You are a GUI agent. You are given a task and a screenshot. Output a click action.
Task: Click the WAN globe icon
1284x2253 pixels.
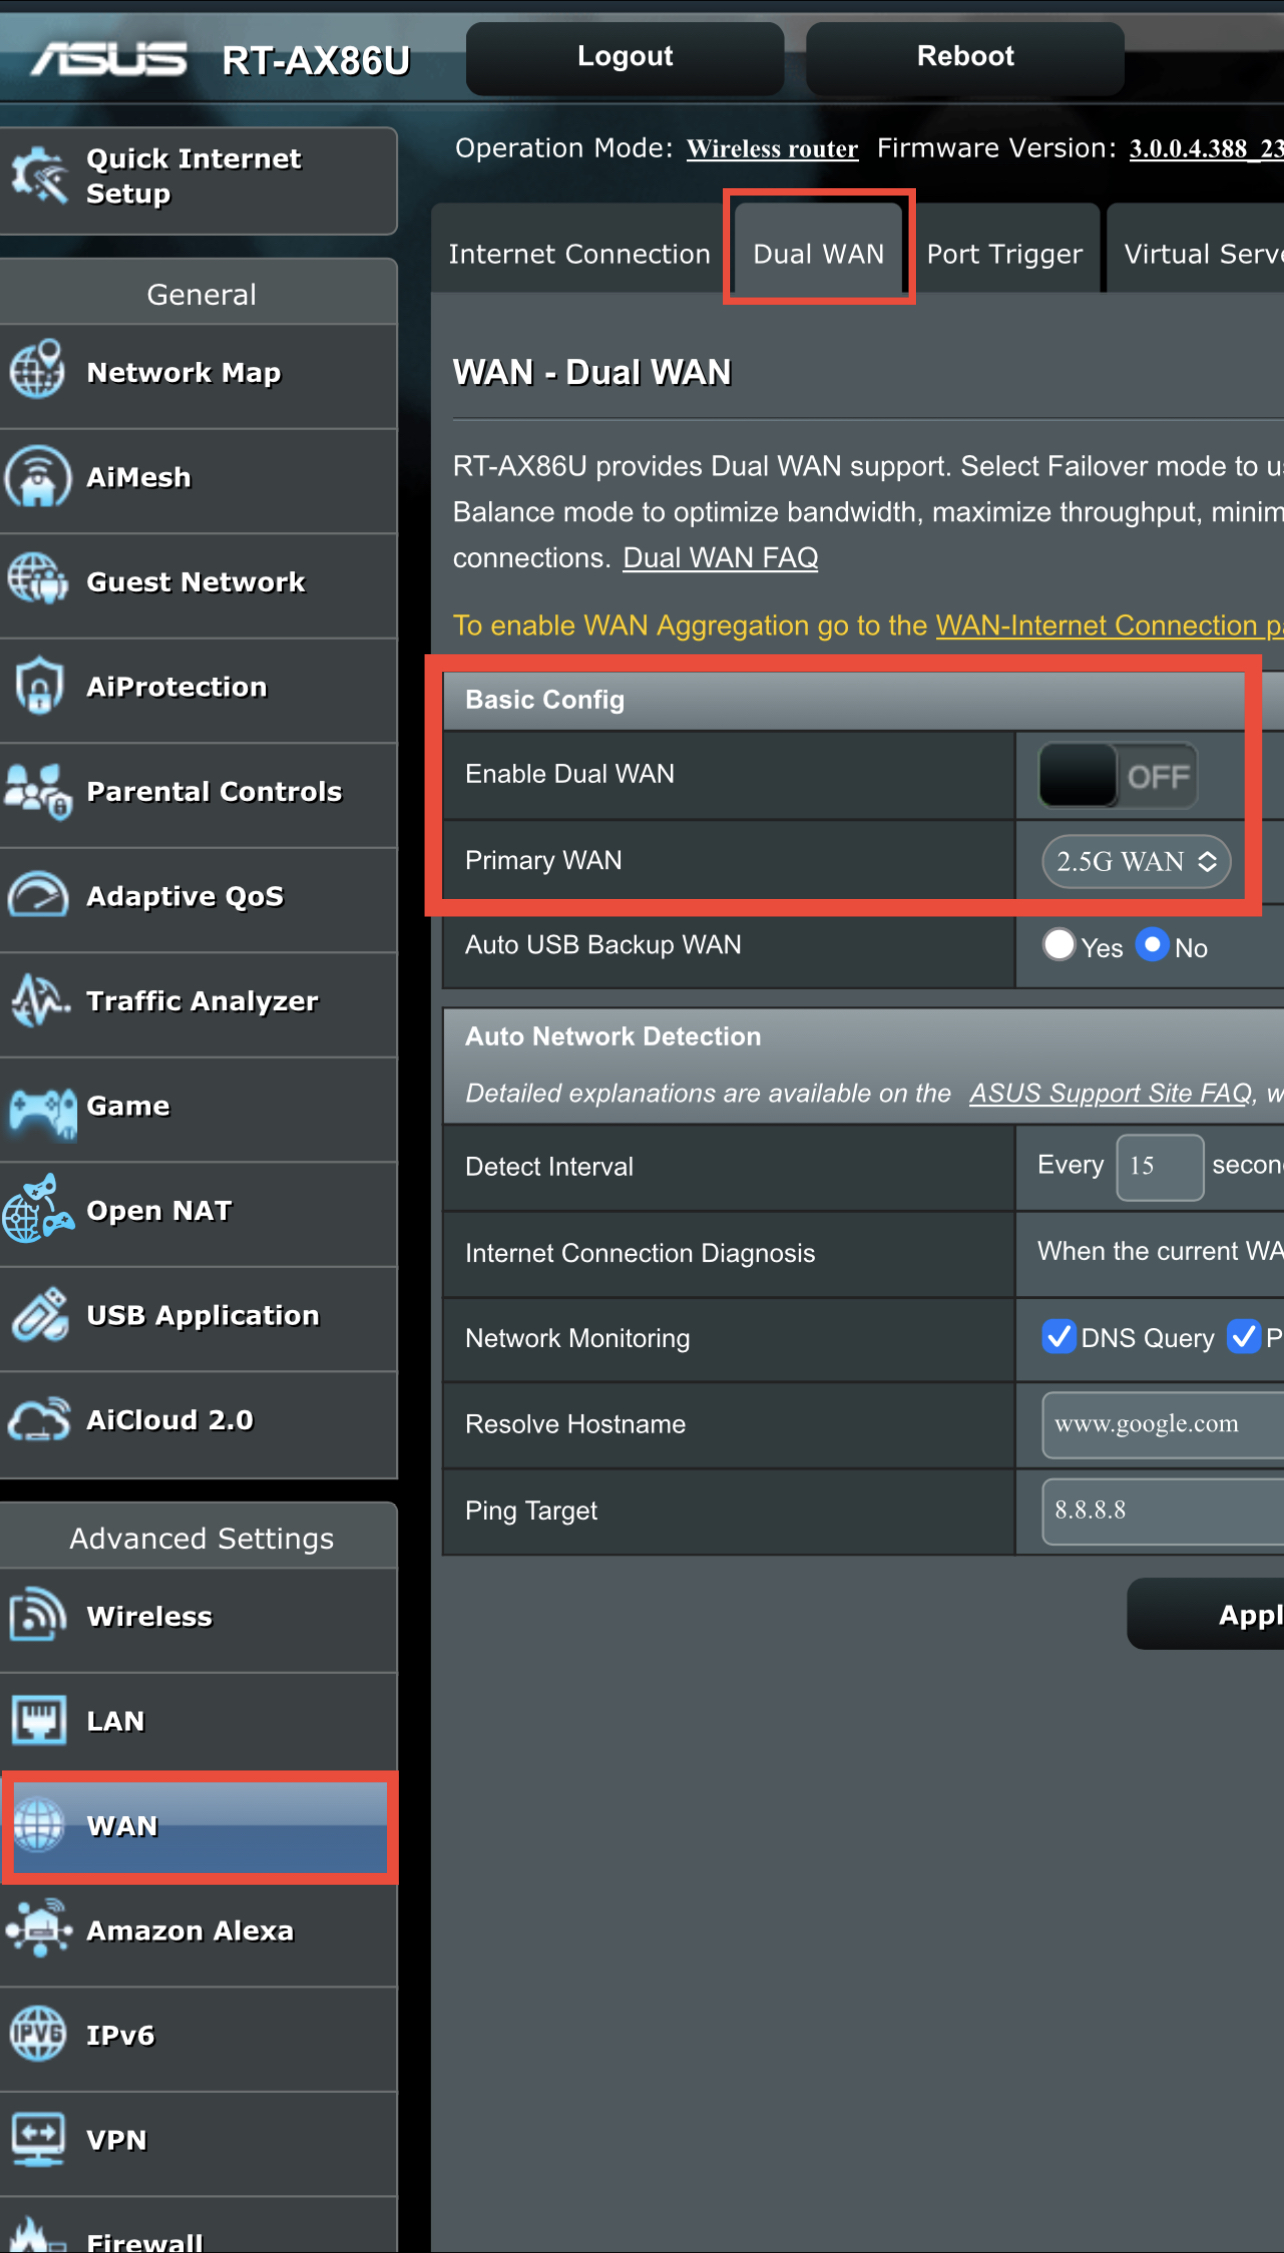[x=39, y=1825]
